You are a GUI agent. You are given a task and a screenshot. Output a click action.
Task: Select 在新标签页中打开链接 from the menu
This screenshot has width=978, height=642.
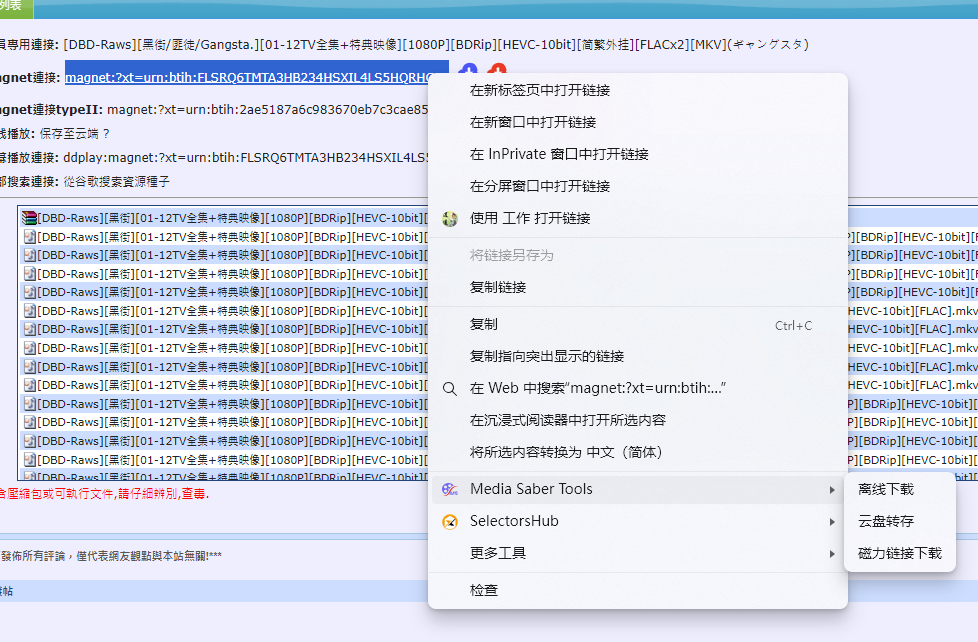[530, 89]
